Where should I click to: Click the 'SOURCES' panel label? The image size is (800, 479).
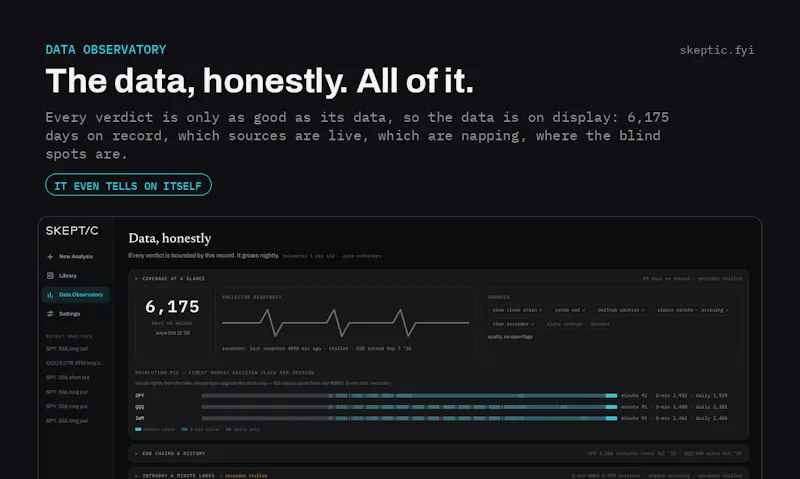click(498, 297)
